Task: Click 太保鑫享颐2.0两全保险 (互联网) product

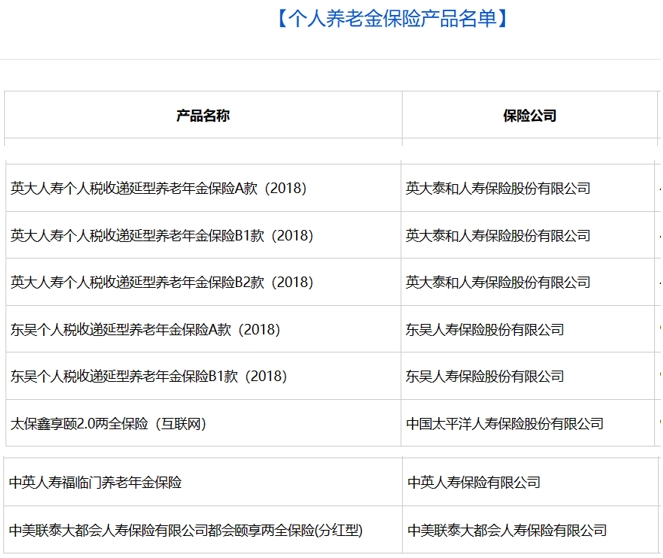Action: pos(108,423)
